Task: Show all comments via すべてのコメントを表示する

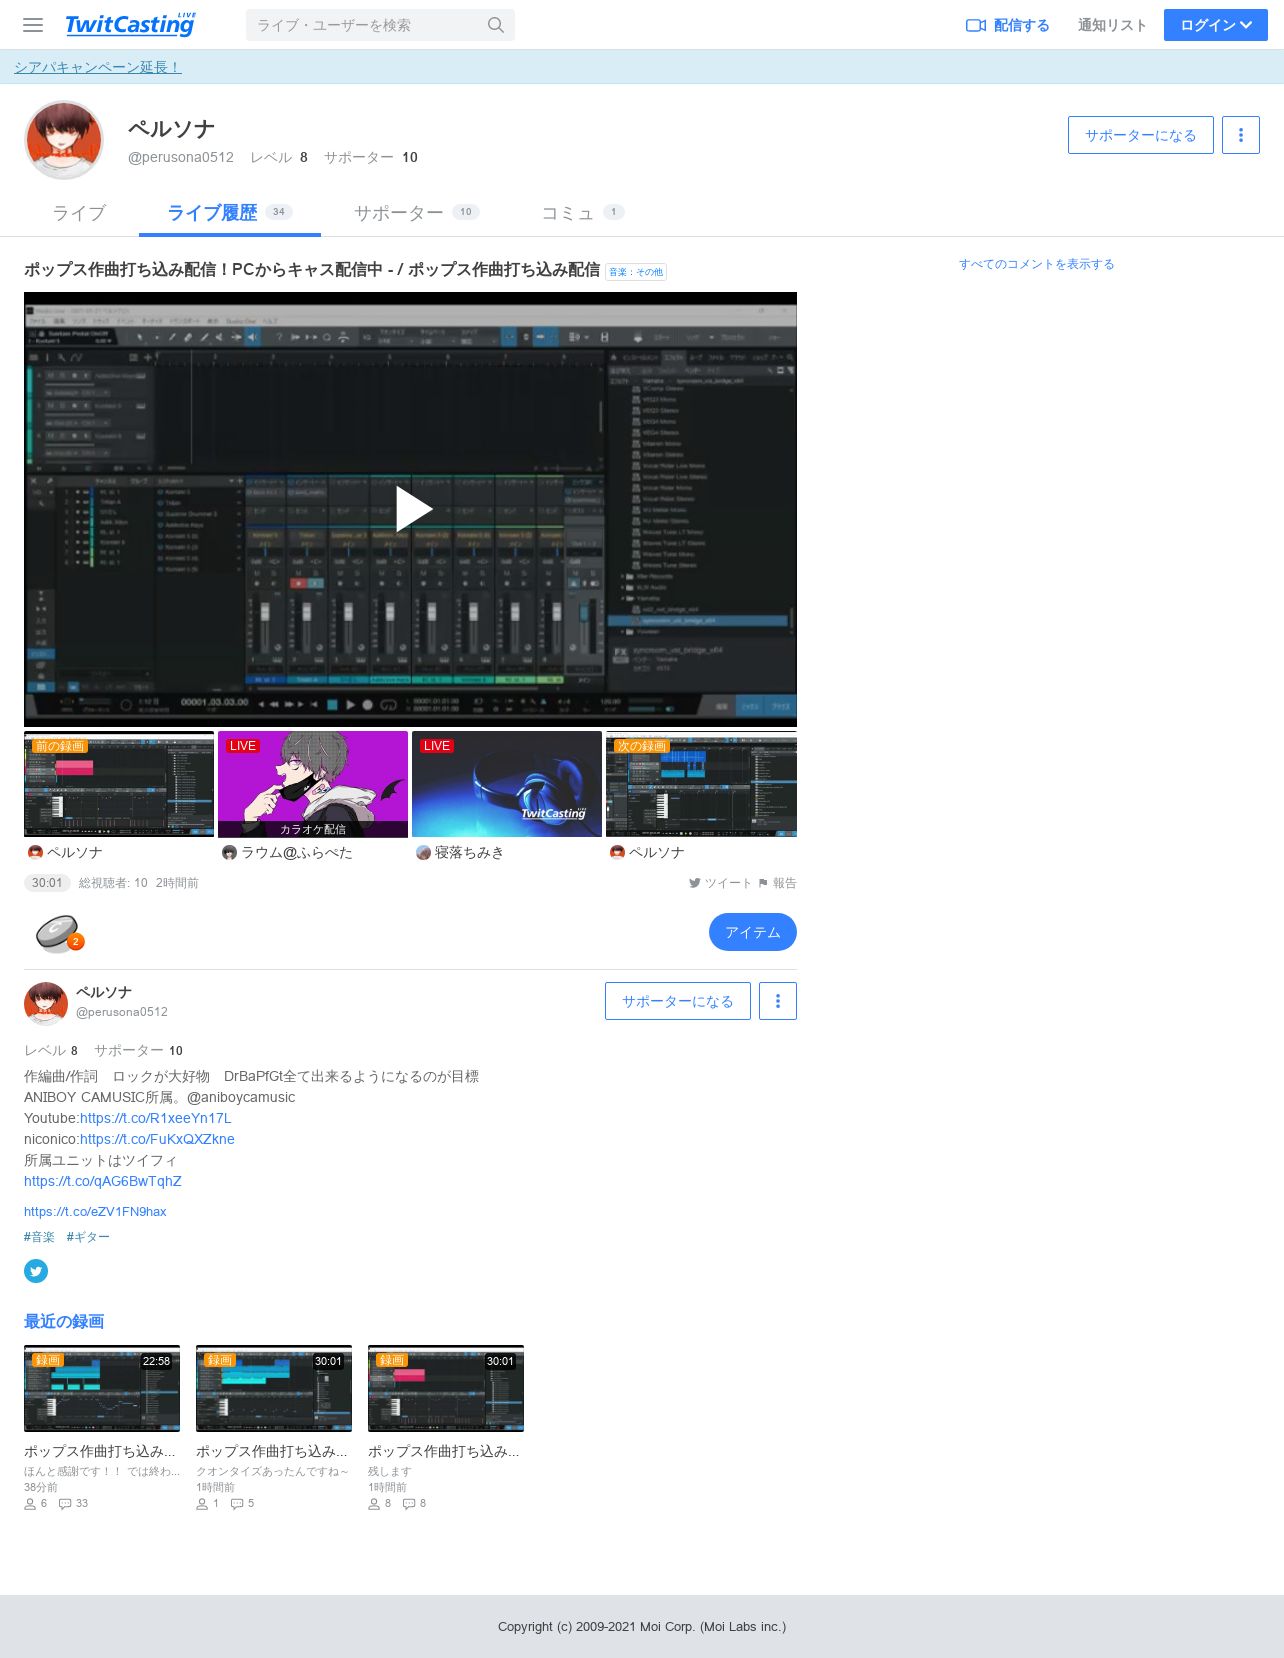Action: [x=1036, y=264]
